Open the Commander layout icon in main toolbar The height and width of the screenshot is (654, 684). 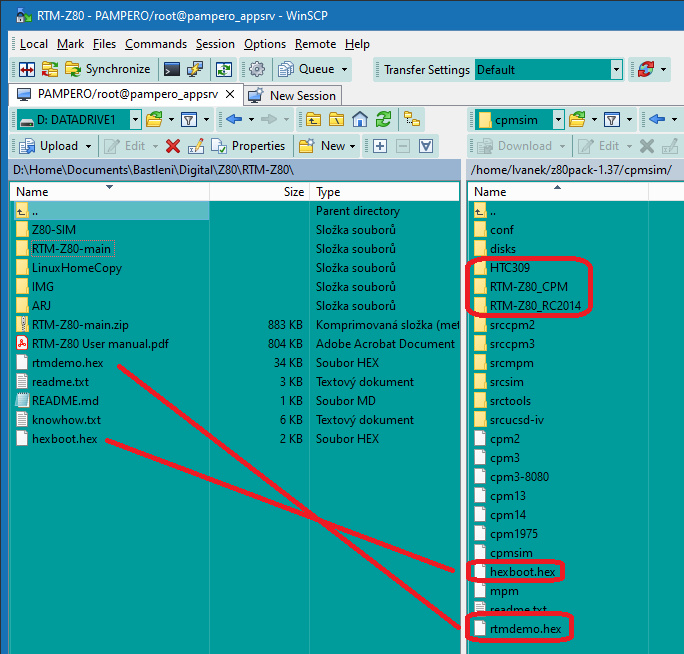coord(27,69)
